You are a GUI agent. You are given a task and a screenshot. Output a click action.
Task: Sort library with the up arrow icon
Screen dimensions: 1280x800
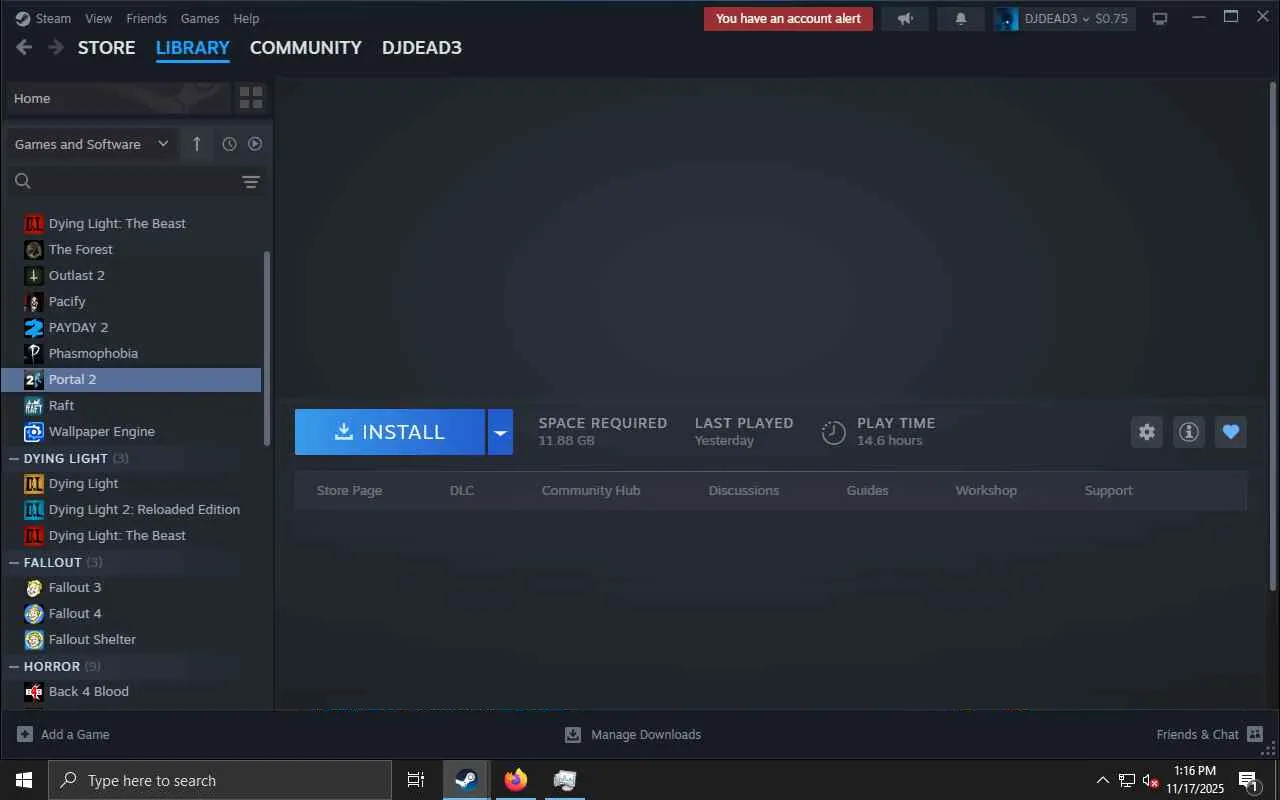point(196,144)
